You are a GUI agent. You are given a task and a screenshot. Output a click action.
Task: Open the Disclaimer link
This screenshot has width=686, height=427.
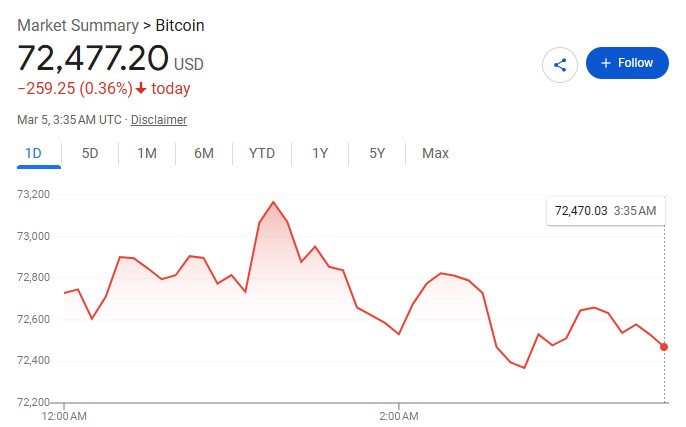pyautogui.click(x=159, y=120)
